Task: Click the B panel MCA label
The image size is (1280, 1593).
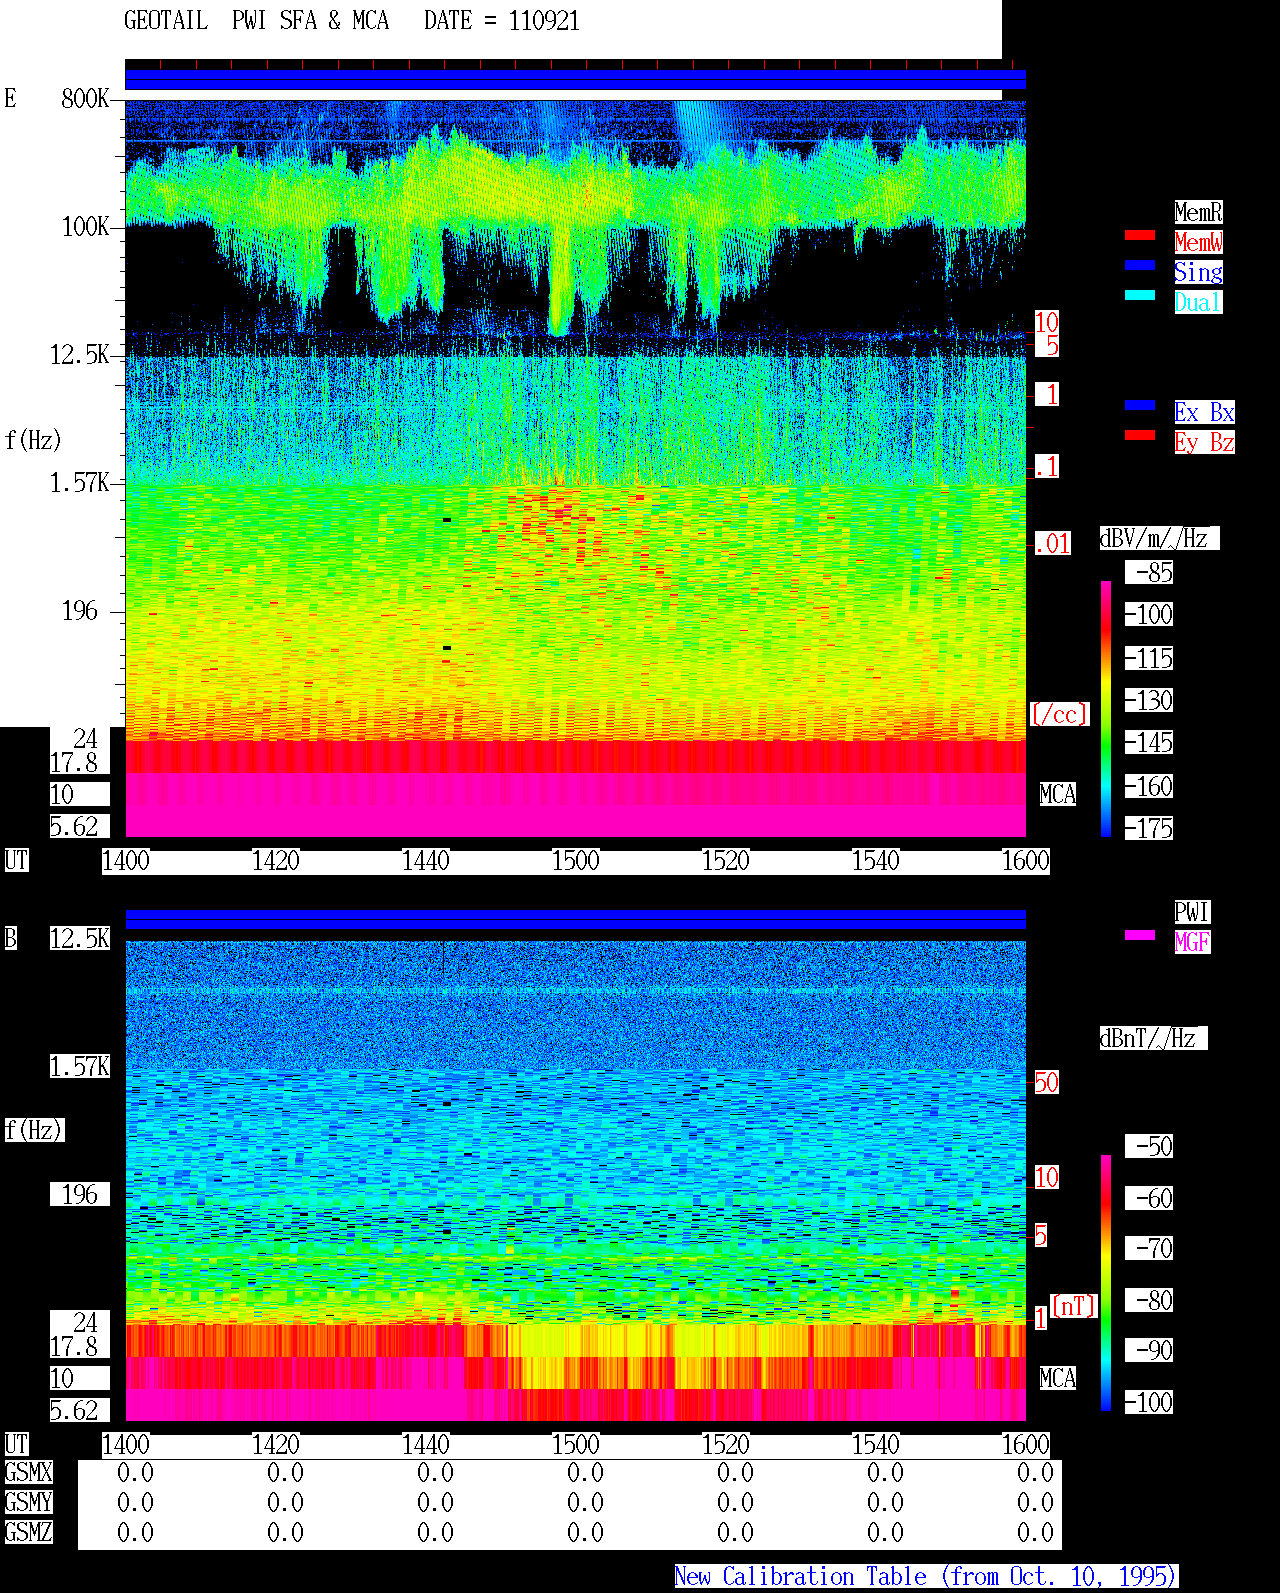Action: point(1058,1379)
